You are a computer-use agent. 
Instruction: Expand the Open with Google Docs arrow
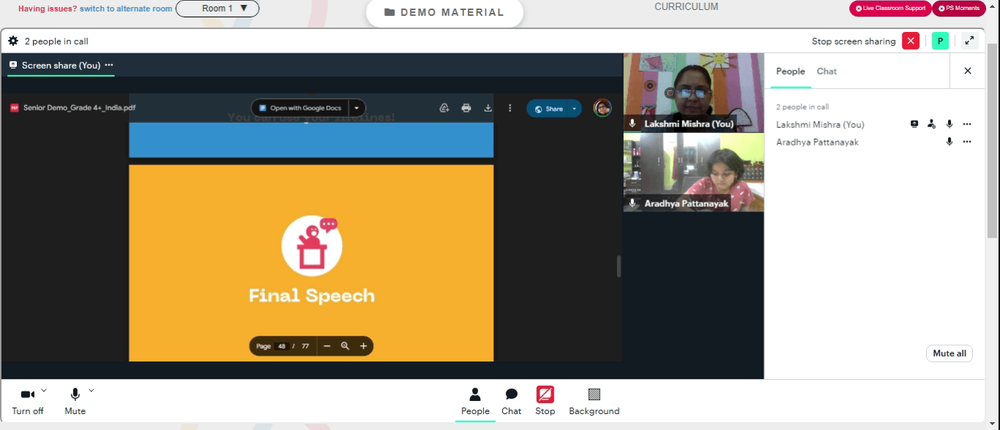coord(357,108)
